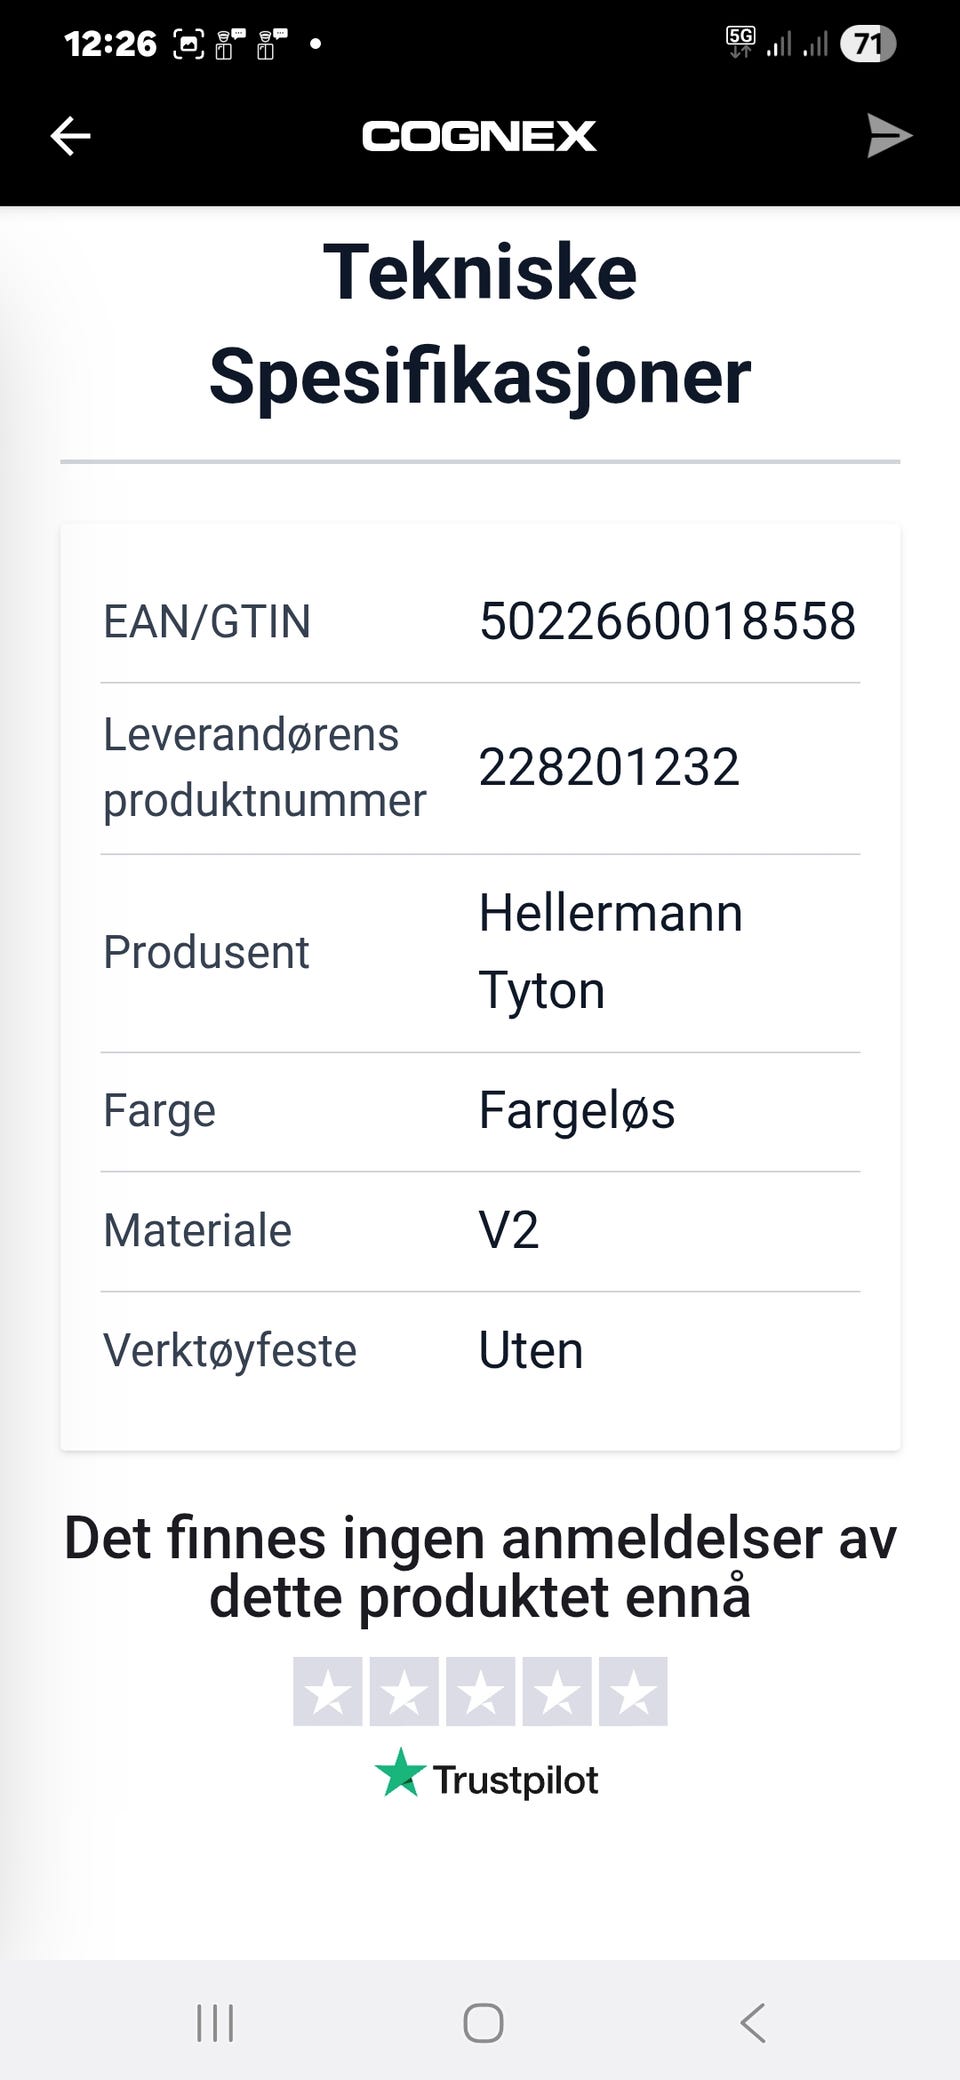Tap the 5G signal status icon
This screenshot has height=2080, width=960.
(741, 42)
